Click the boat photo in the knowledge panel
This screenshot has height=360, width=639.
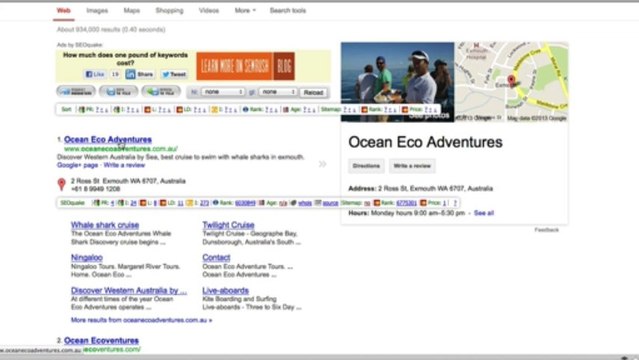coord(397,82)
